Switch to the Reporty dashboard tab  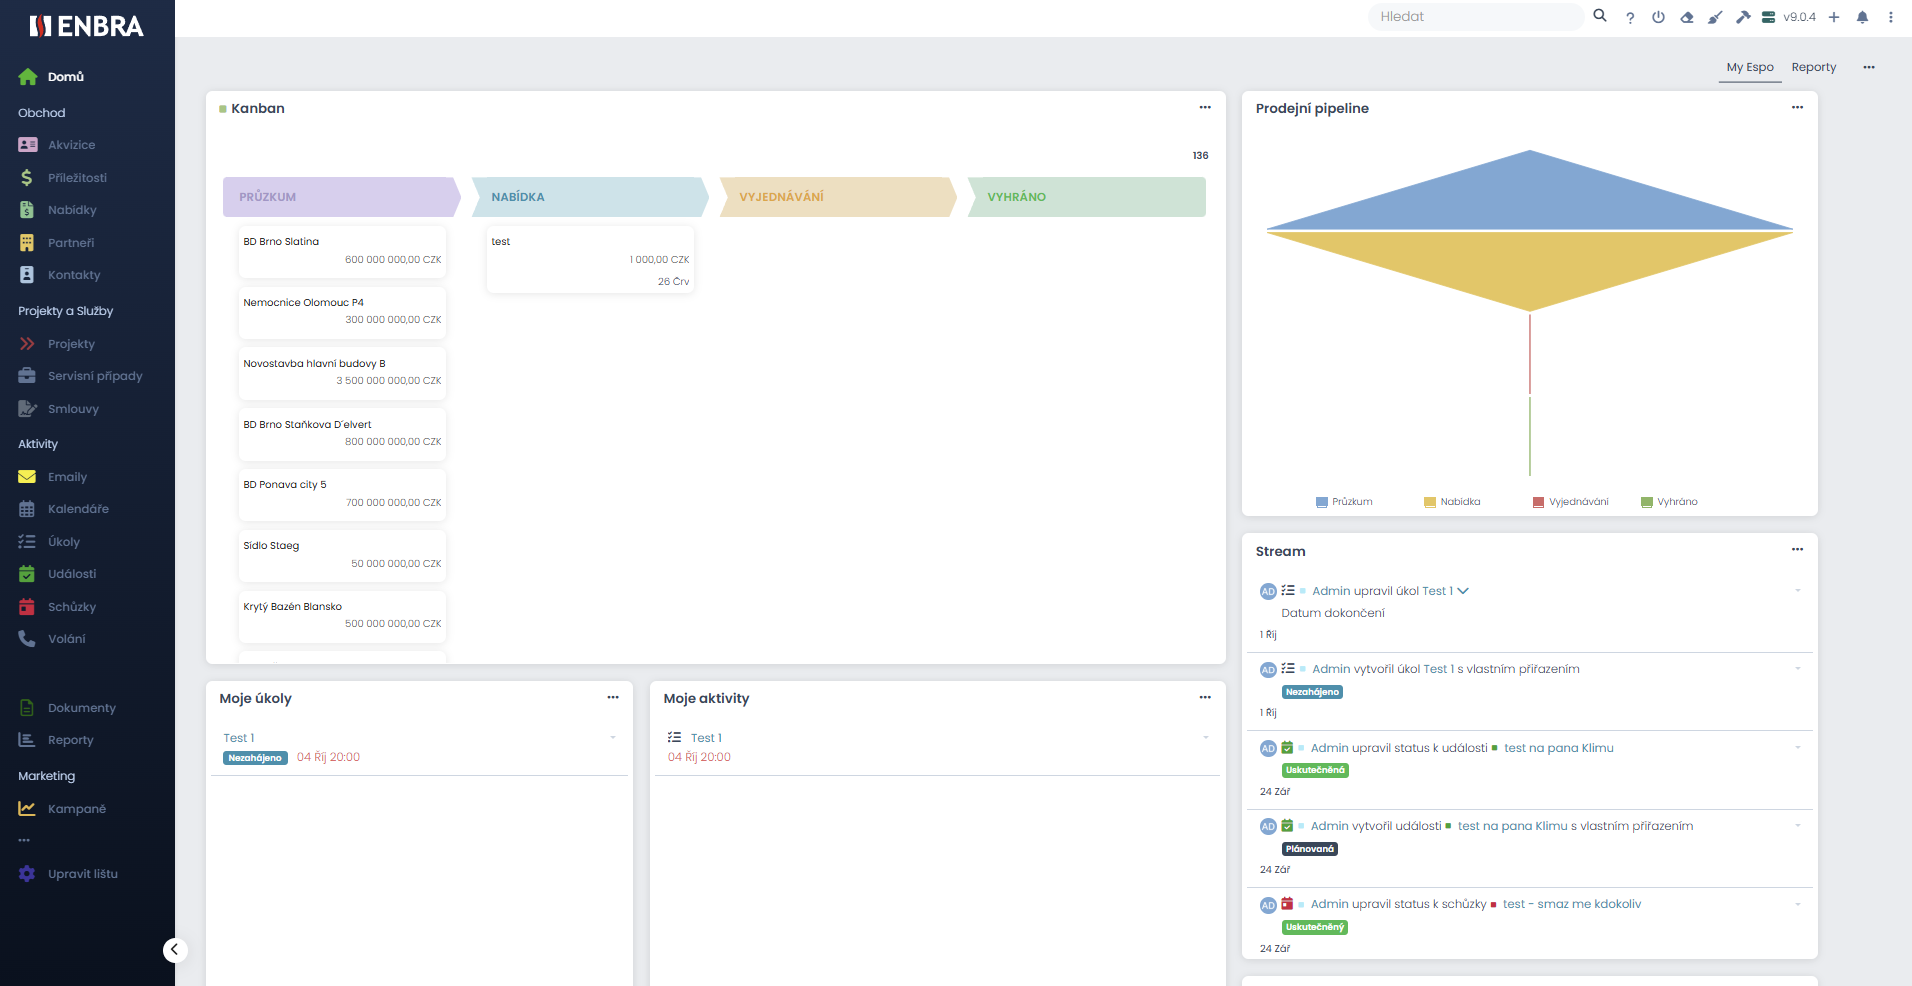(x=1813, y=67)
